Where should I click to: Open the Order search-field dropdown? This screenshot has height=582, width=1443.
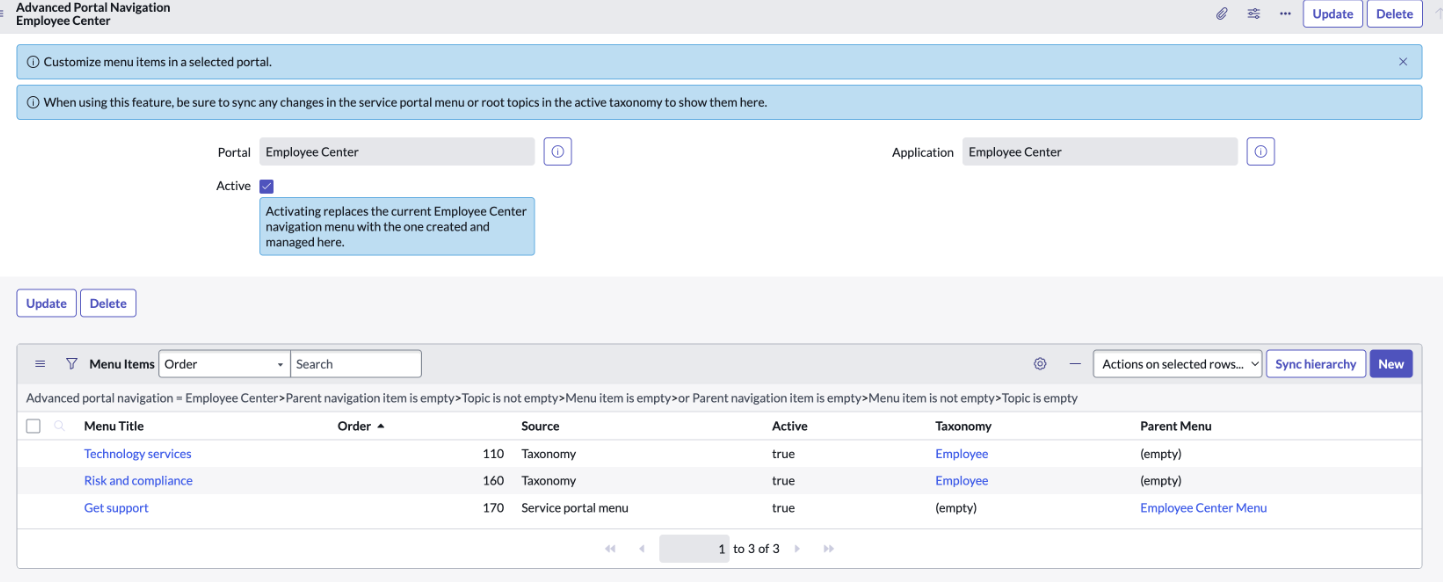point(224,364)
